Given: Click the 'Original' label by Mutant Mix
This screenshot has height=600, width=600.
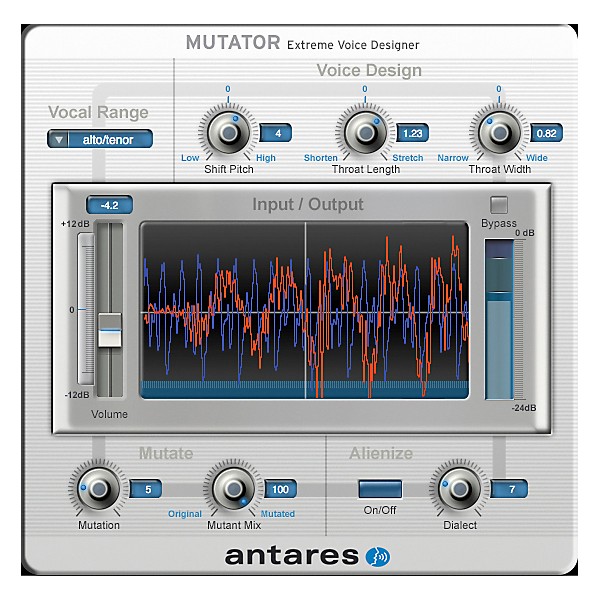Looking at the screenshot, I should [x=185, y=514].
